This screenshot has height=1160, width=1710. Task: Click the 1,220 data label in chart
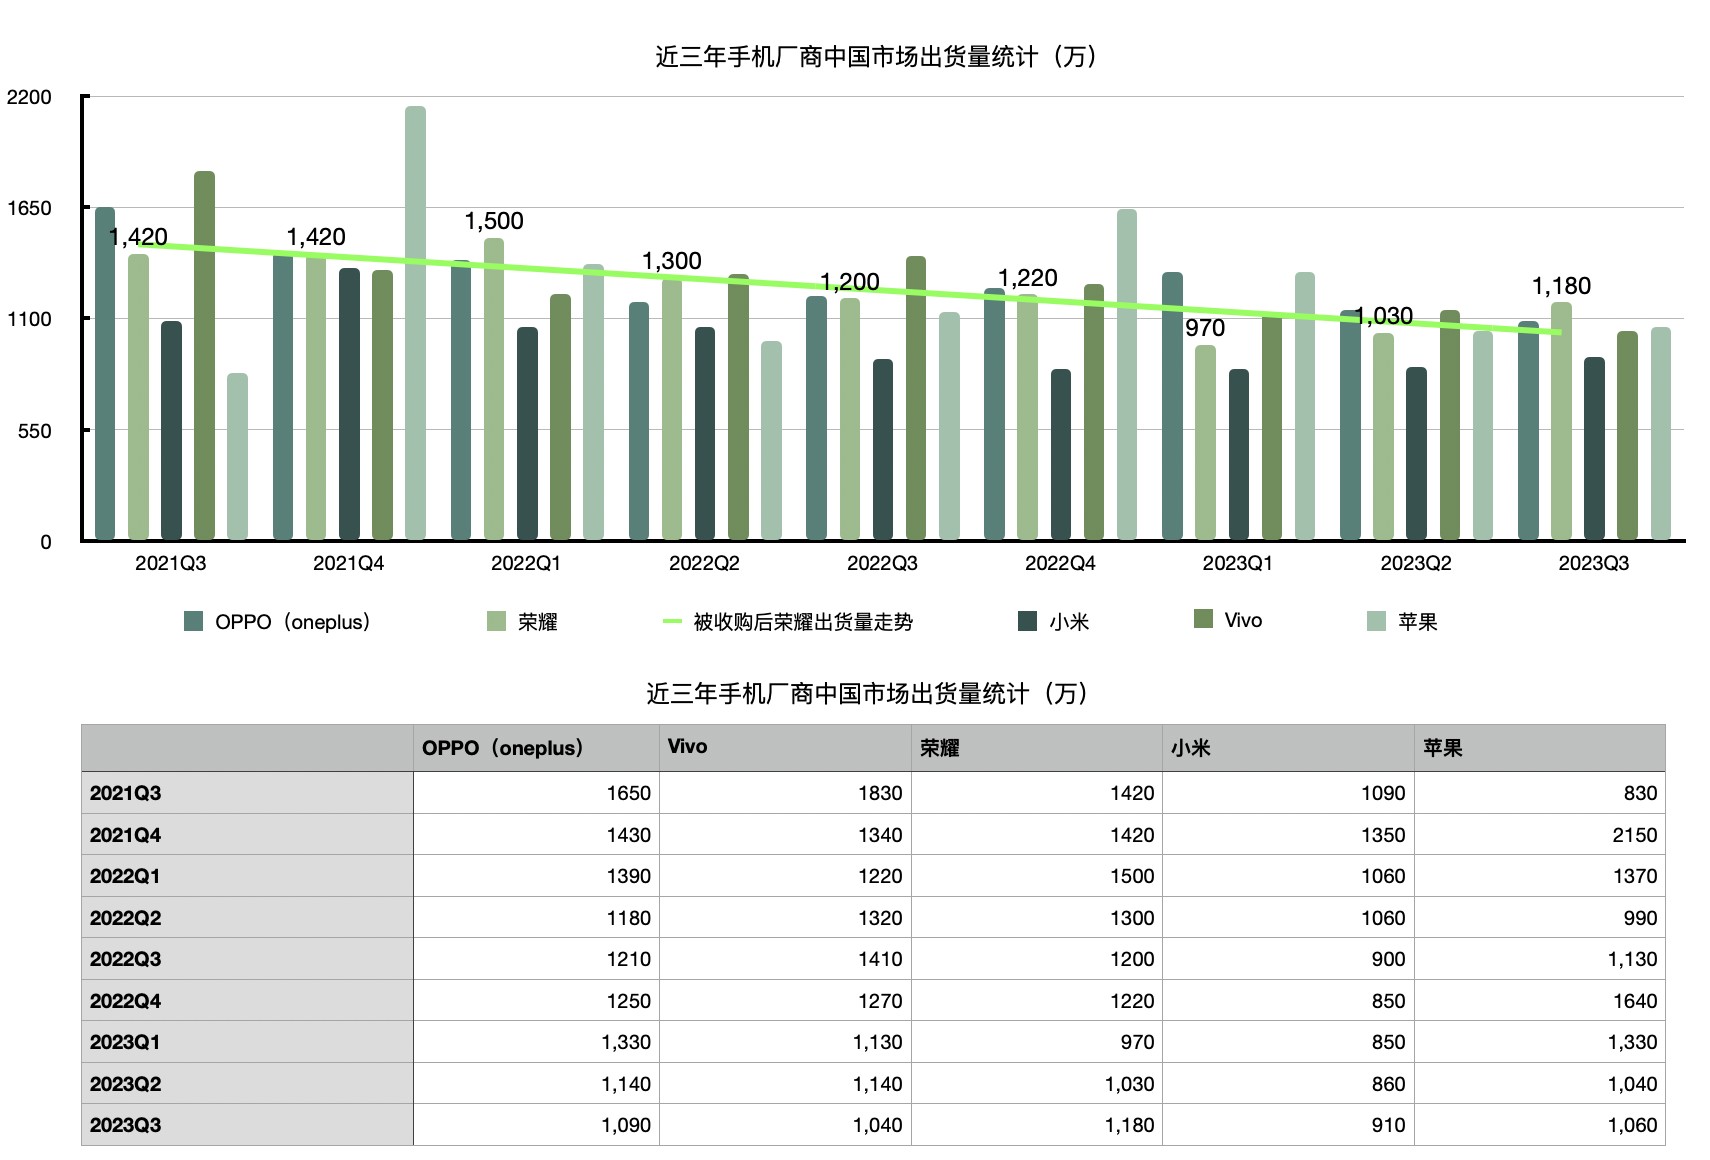pyautogui.click(x=1028, y=278)
